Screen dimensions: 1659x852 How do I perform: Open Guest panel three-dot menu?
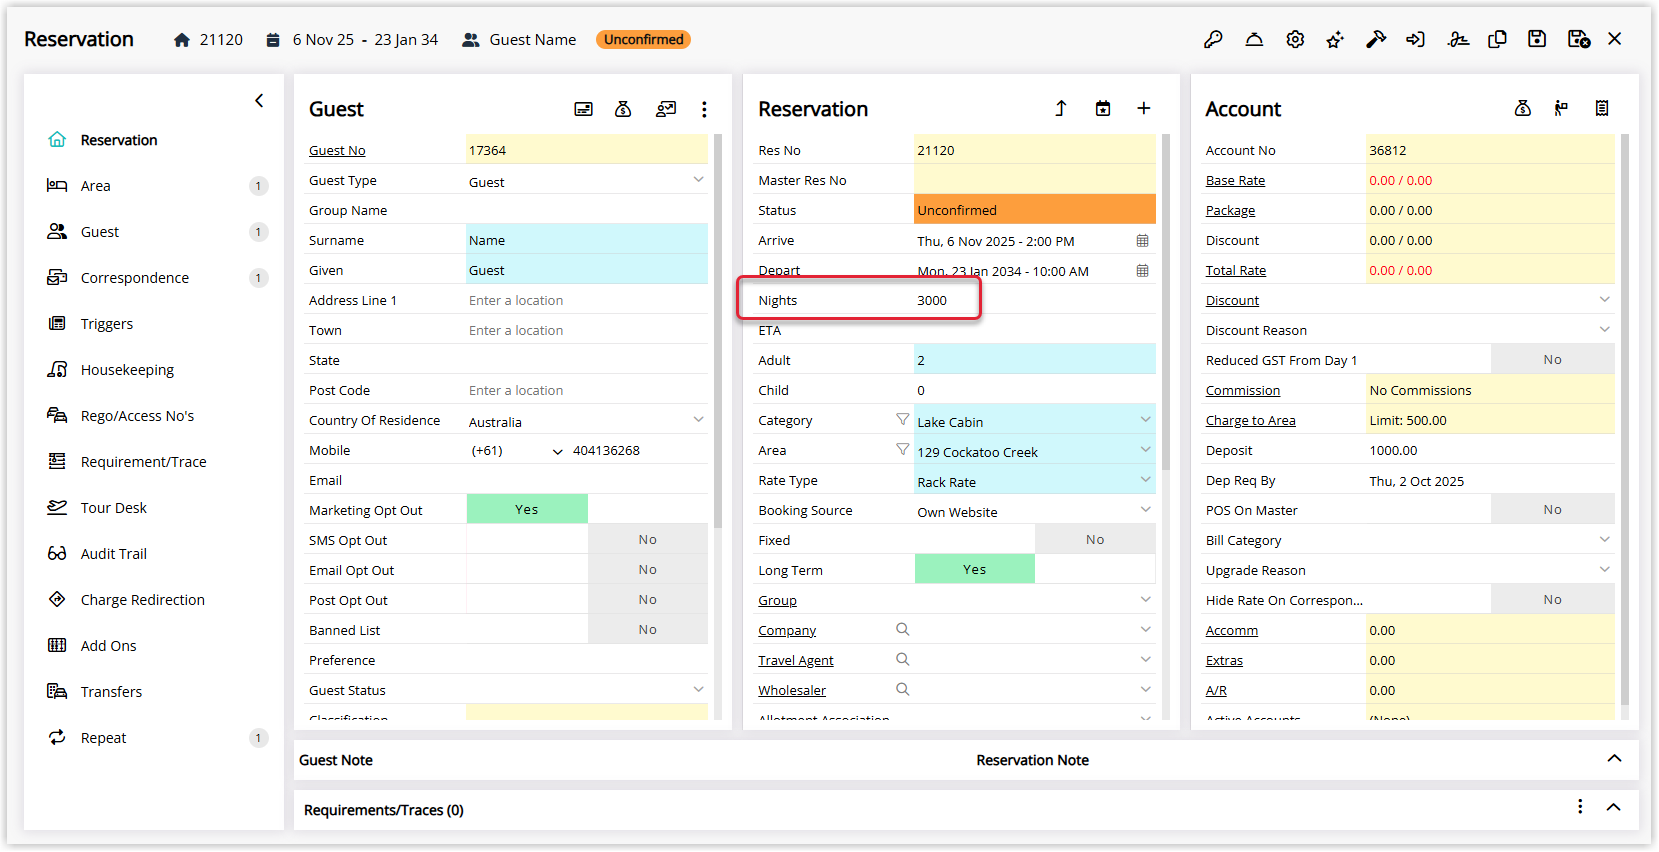[704, 109]
